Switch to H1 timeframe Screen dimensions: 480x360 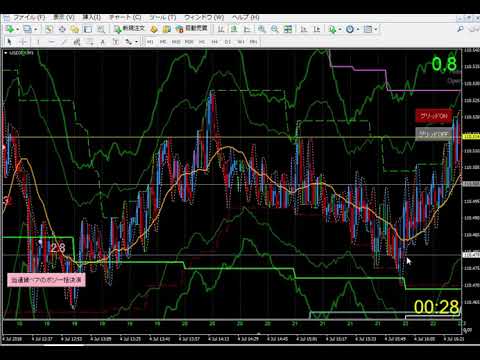pos(202,42)
